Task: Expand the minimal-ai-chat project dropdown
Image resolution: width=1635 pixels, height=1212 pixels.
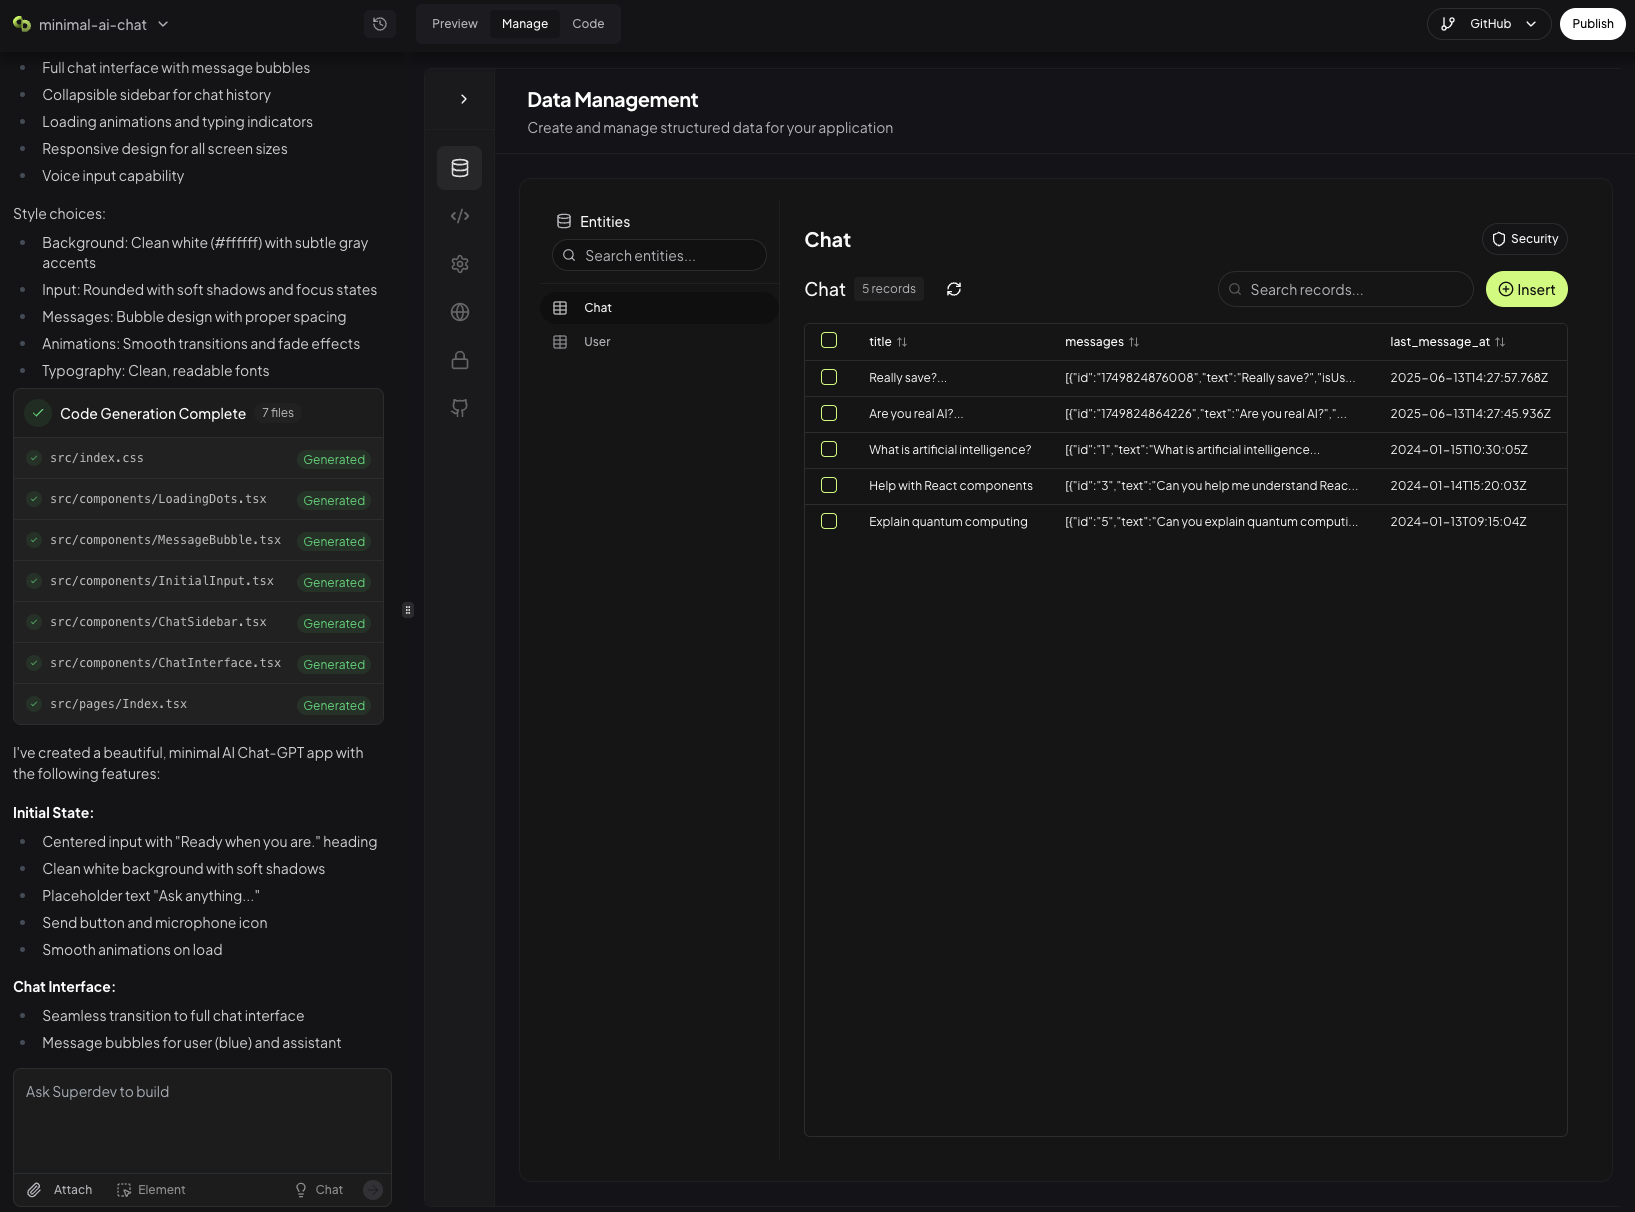Action: pos(163,24)
